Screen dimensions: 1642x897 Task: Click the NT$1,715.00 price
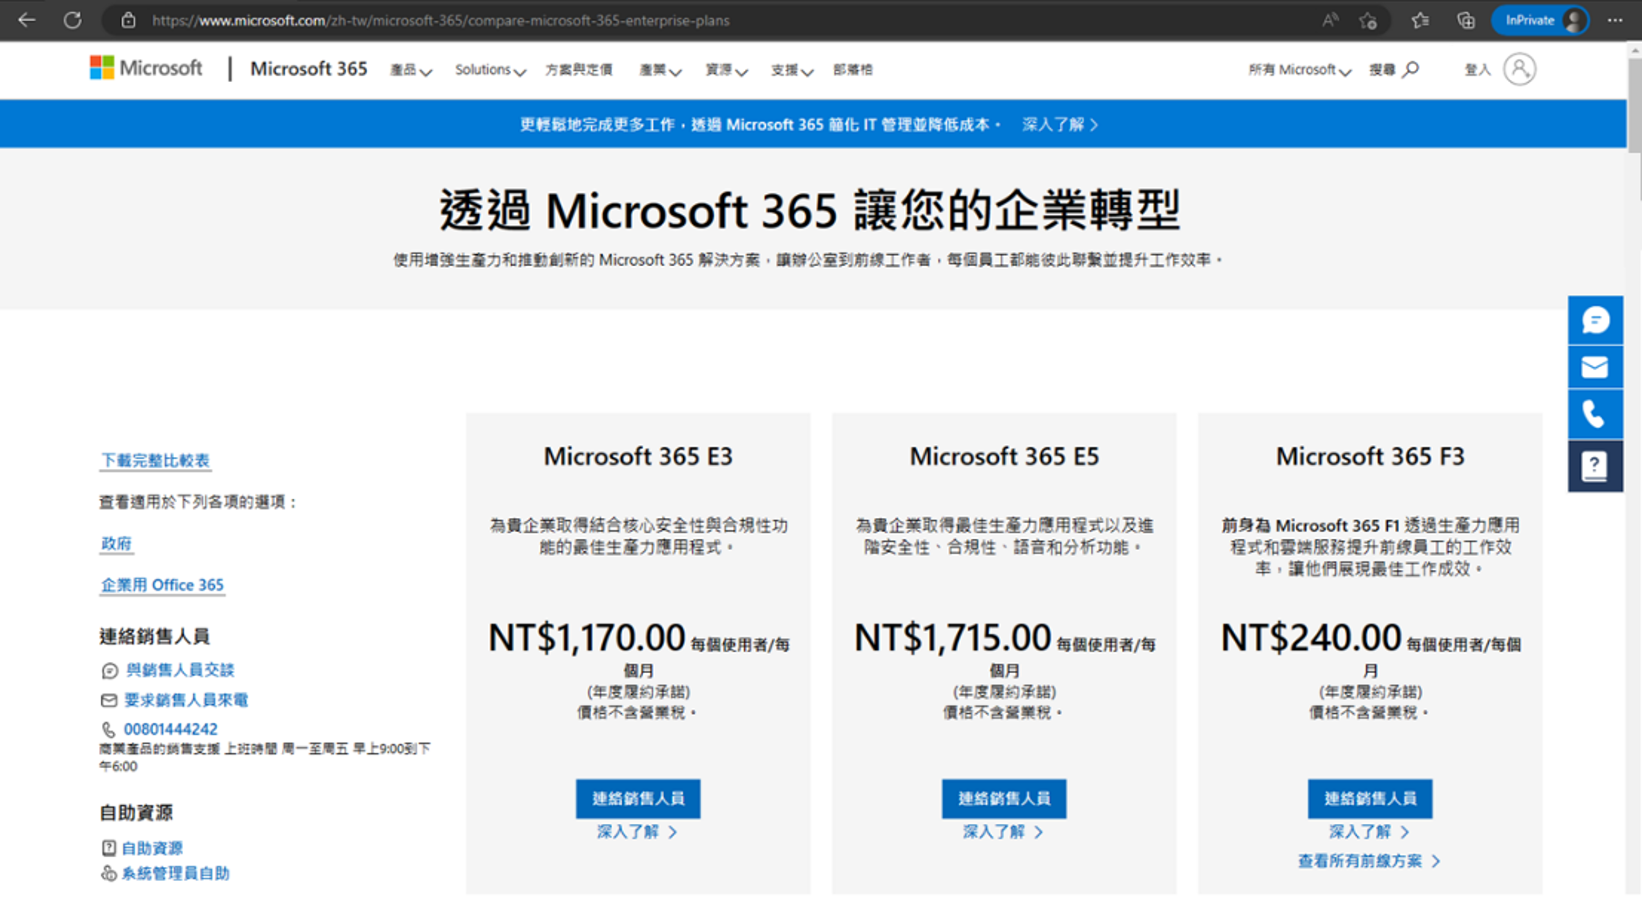pos(952,637)
